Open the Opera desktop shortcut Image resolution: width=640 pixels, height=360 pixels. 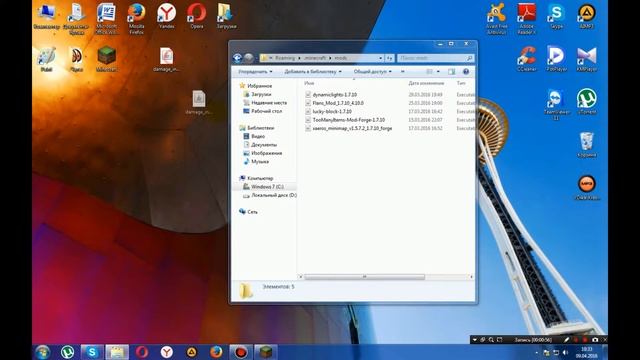click(197, 15)
